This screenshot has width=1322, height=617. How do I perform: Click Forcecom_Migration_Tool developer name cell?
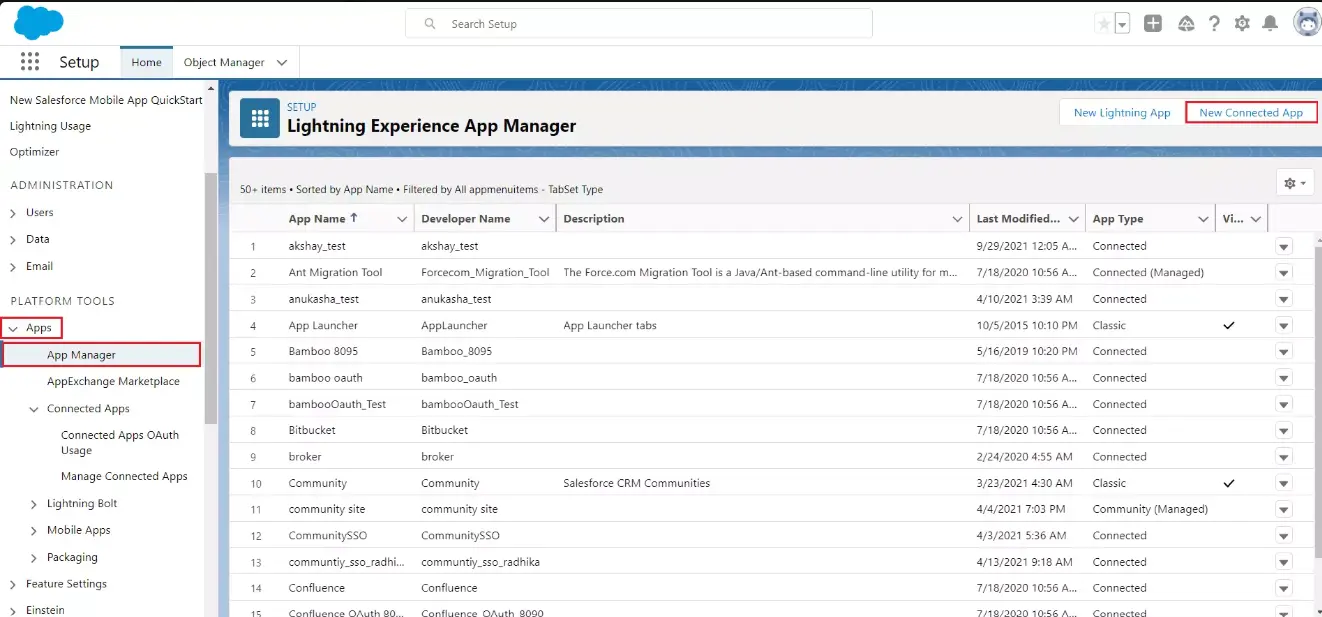click(x=485, y=272)
